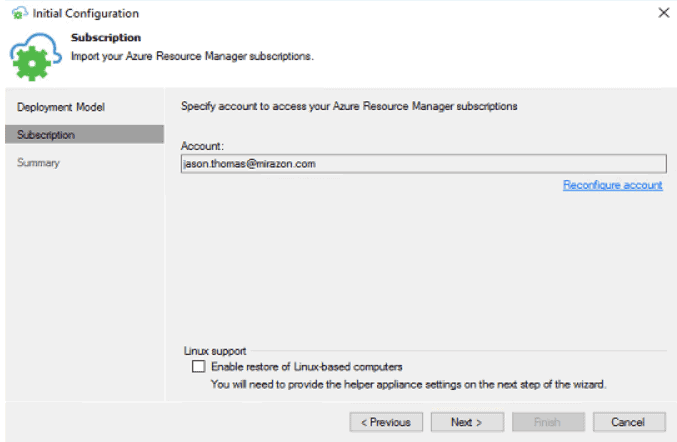Click the greyed-out Finish button

pos(548,422)
